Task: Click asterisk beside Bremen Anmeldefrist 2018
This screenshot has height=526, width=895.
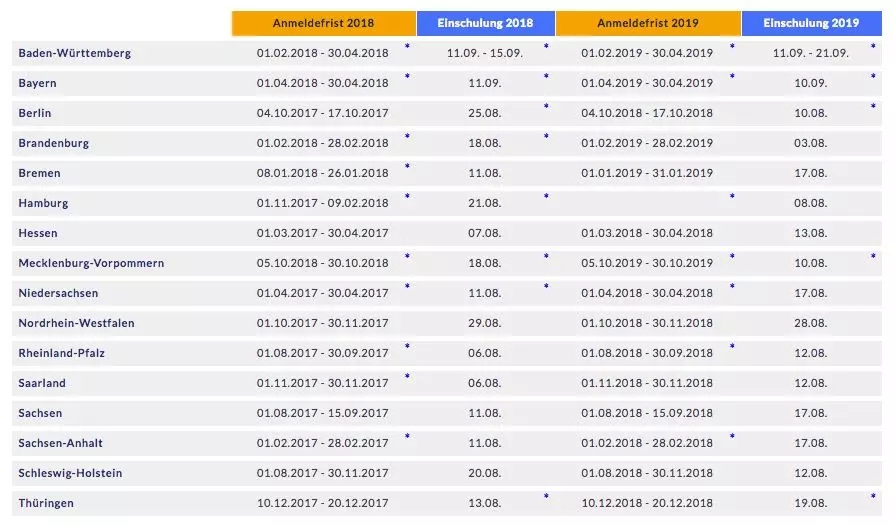Action: (407, 166)
